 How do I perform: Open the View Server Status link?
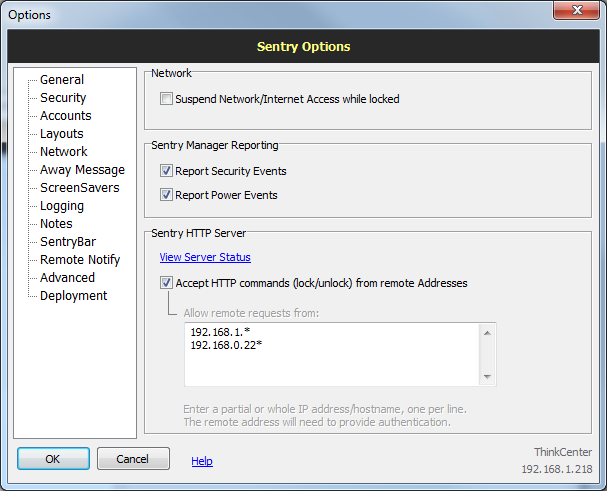[205, 257]
